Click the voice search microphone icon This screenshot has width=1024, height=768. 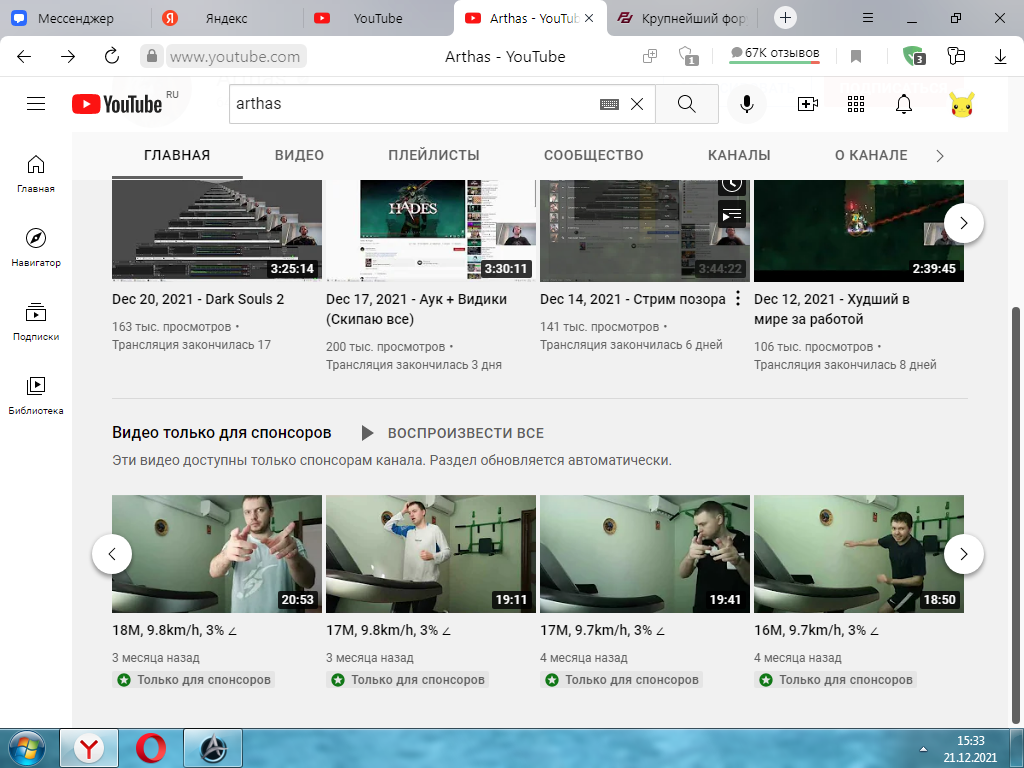[x=746, y=104]
